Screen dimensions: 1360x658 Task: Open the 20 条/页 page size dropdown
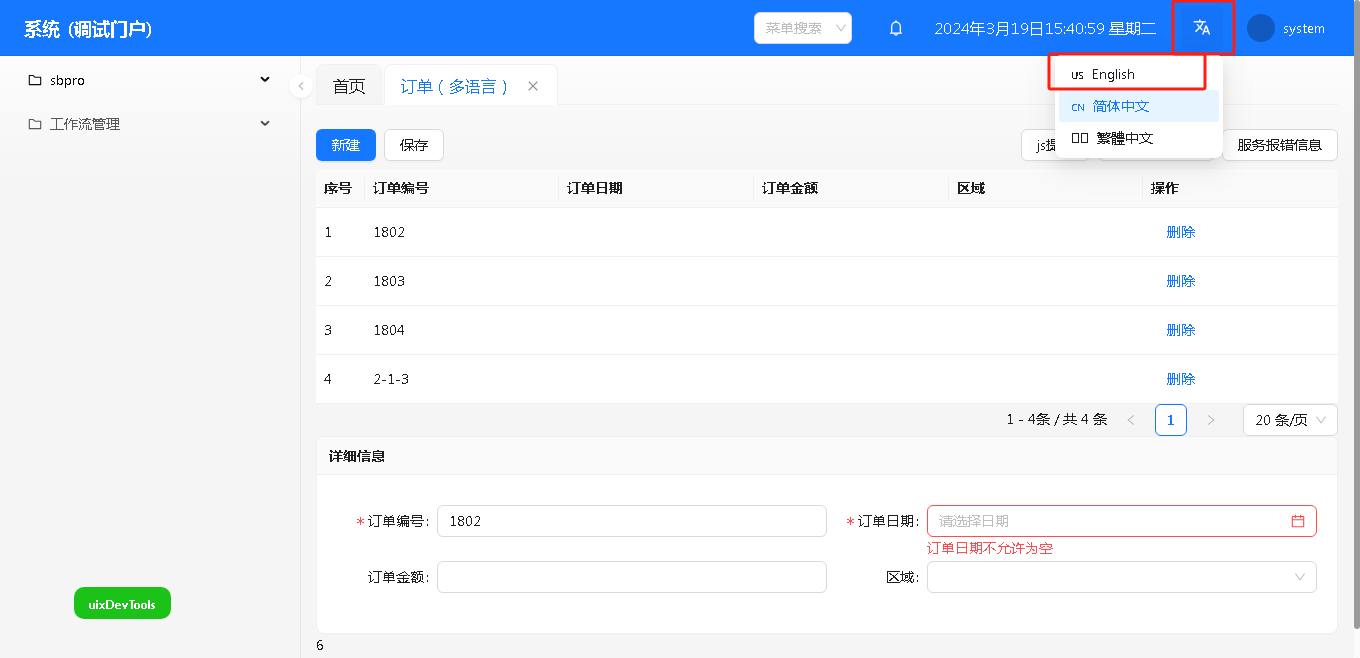click(x=1290, y=420)
